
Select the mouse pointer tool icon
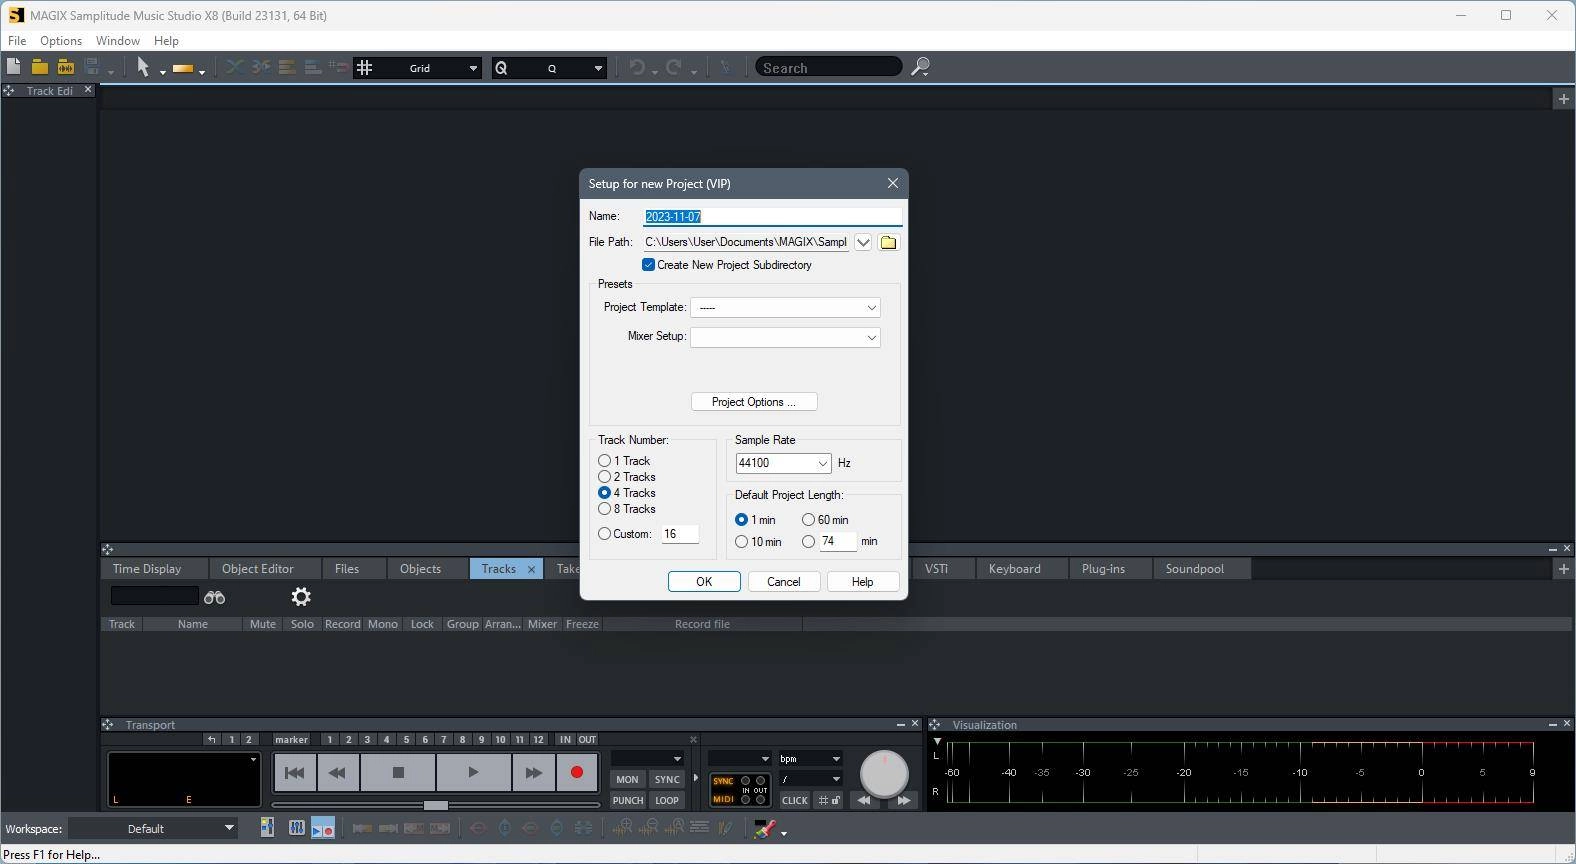pos(143,67)
